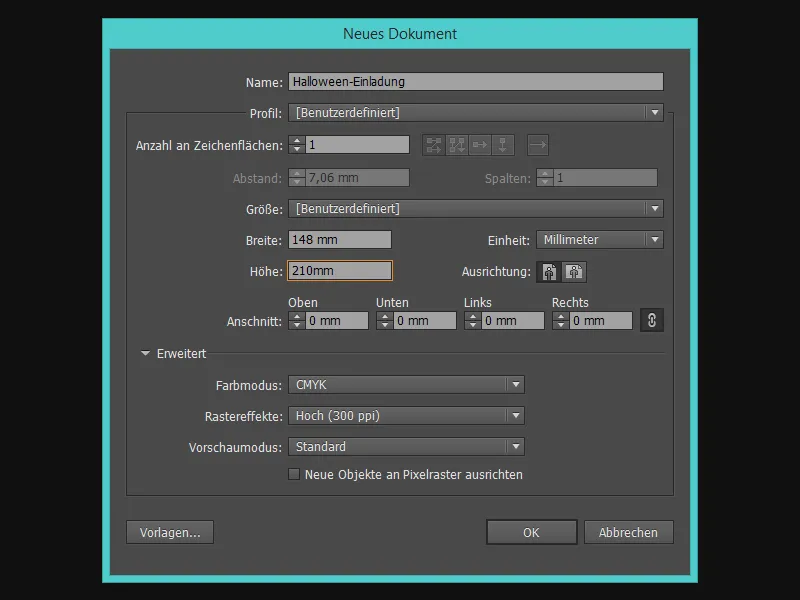The height and width of the screenshot is (600, 800).
Task: Click the Neues Dokument dialog title
Action: [400, 34]
